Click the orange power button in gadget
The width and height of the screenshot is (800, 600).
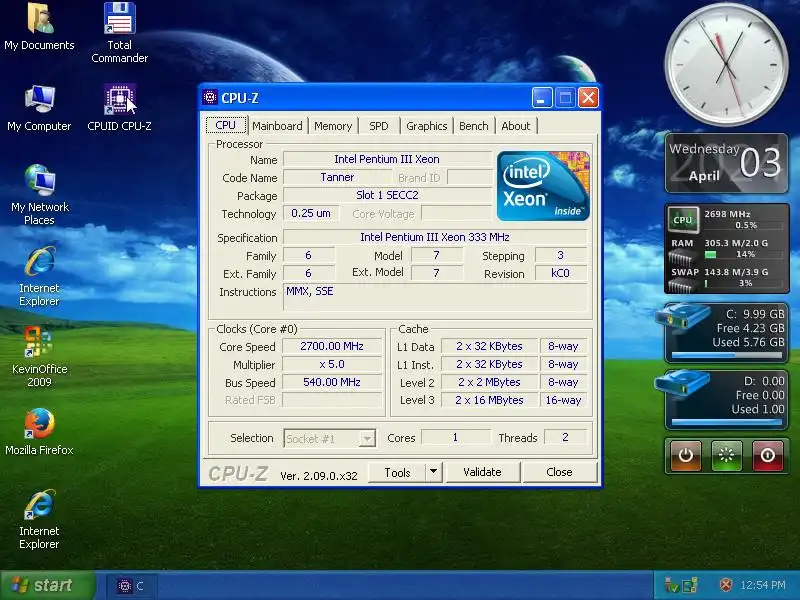click(x=685, y=455)
